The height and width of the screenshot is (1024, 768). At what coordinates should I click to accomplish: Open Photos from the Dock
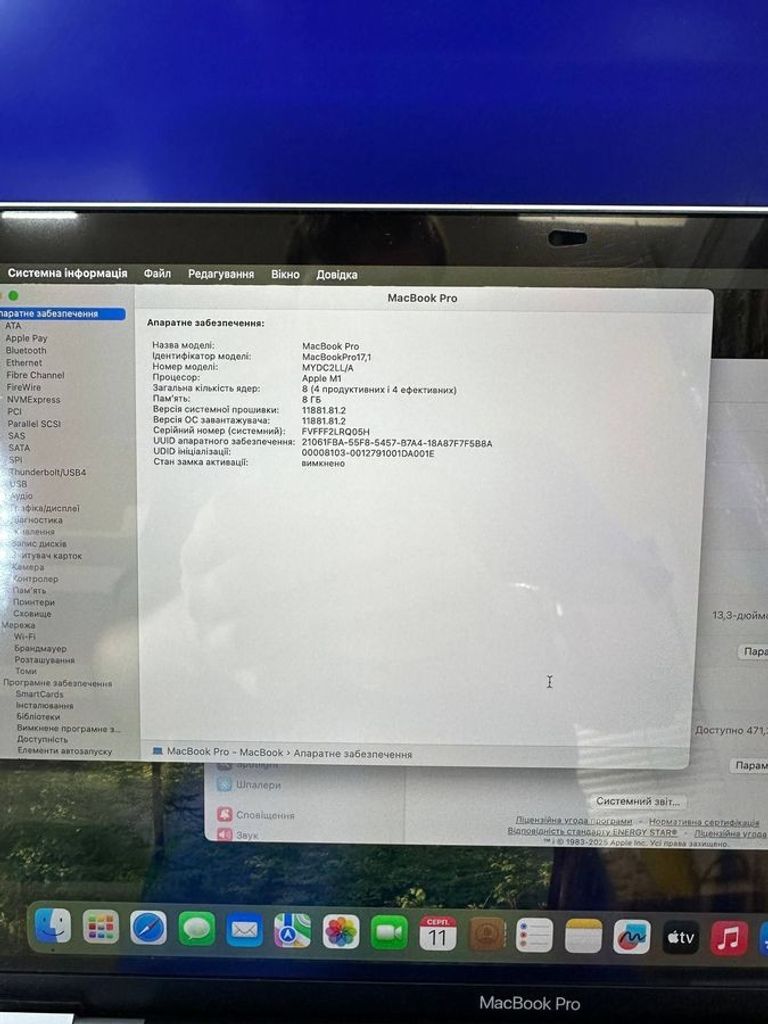341,931
